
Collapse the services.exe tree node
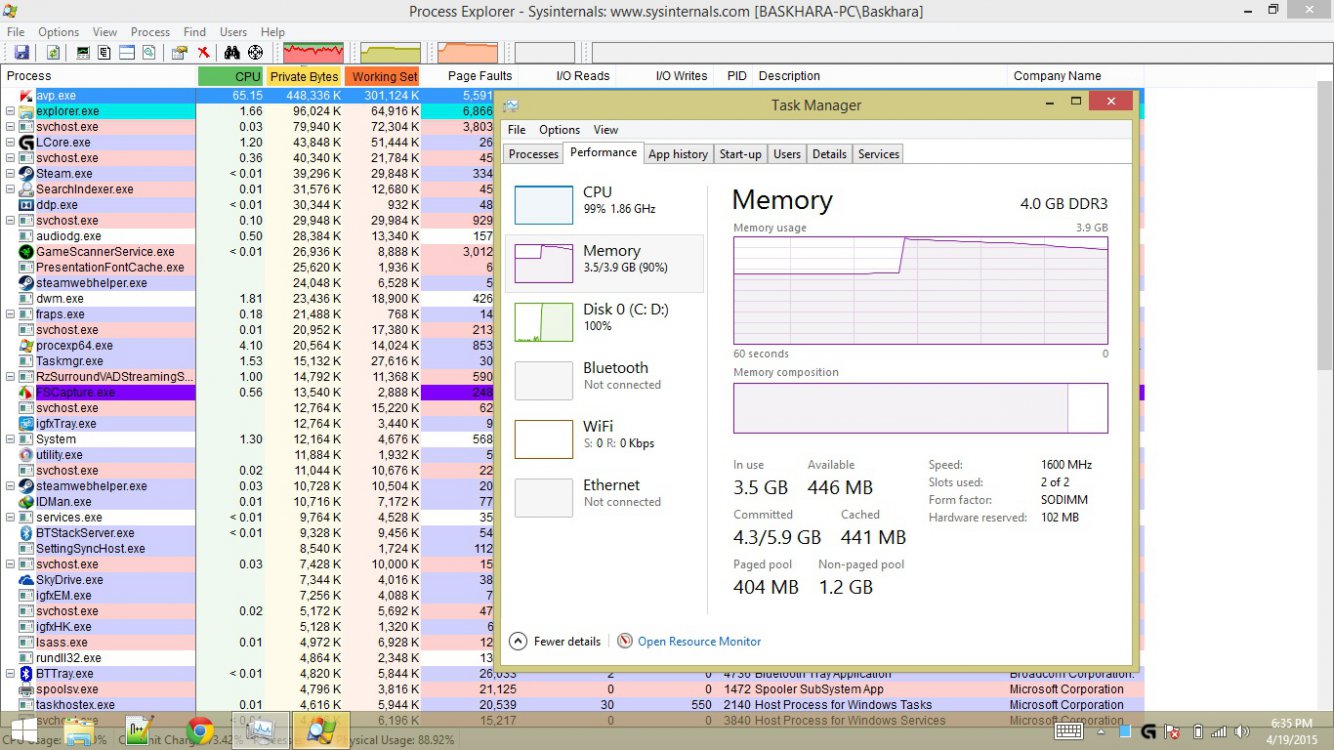[10, 518]
